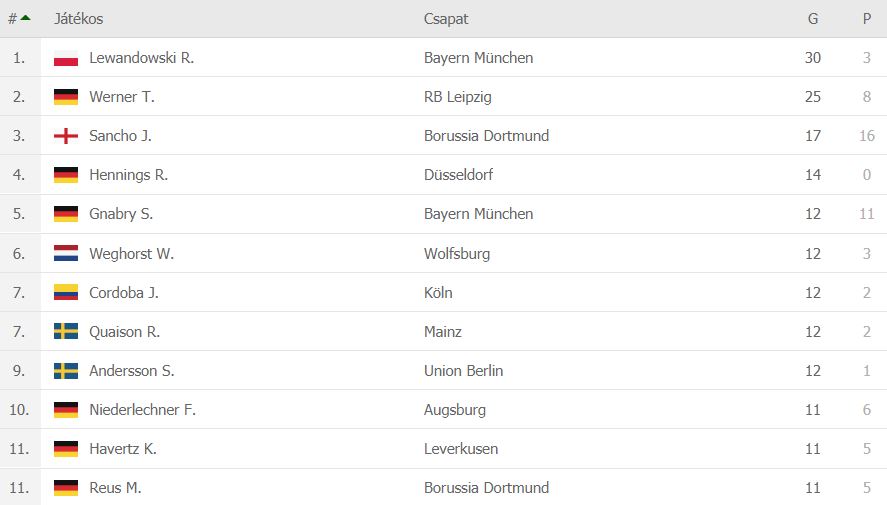
Task: Sort by the Játékos column header
Action: [79, 19]
